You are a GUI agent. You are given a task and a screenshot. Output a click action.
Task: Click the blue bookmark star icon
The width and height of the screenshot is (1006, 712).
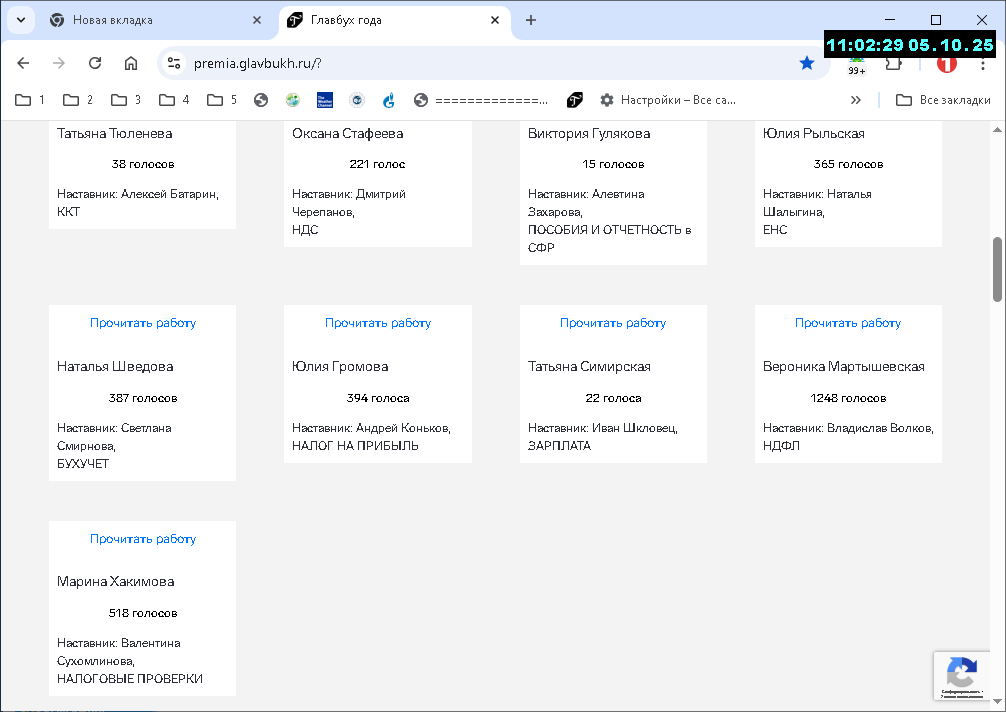point(806,63)
